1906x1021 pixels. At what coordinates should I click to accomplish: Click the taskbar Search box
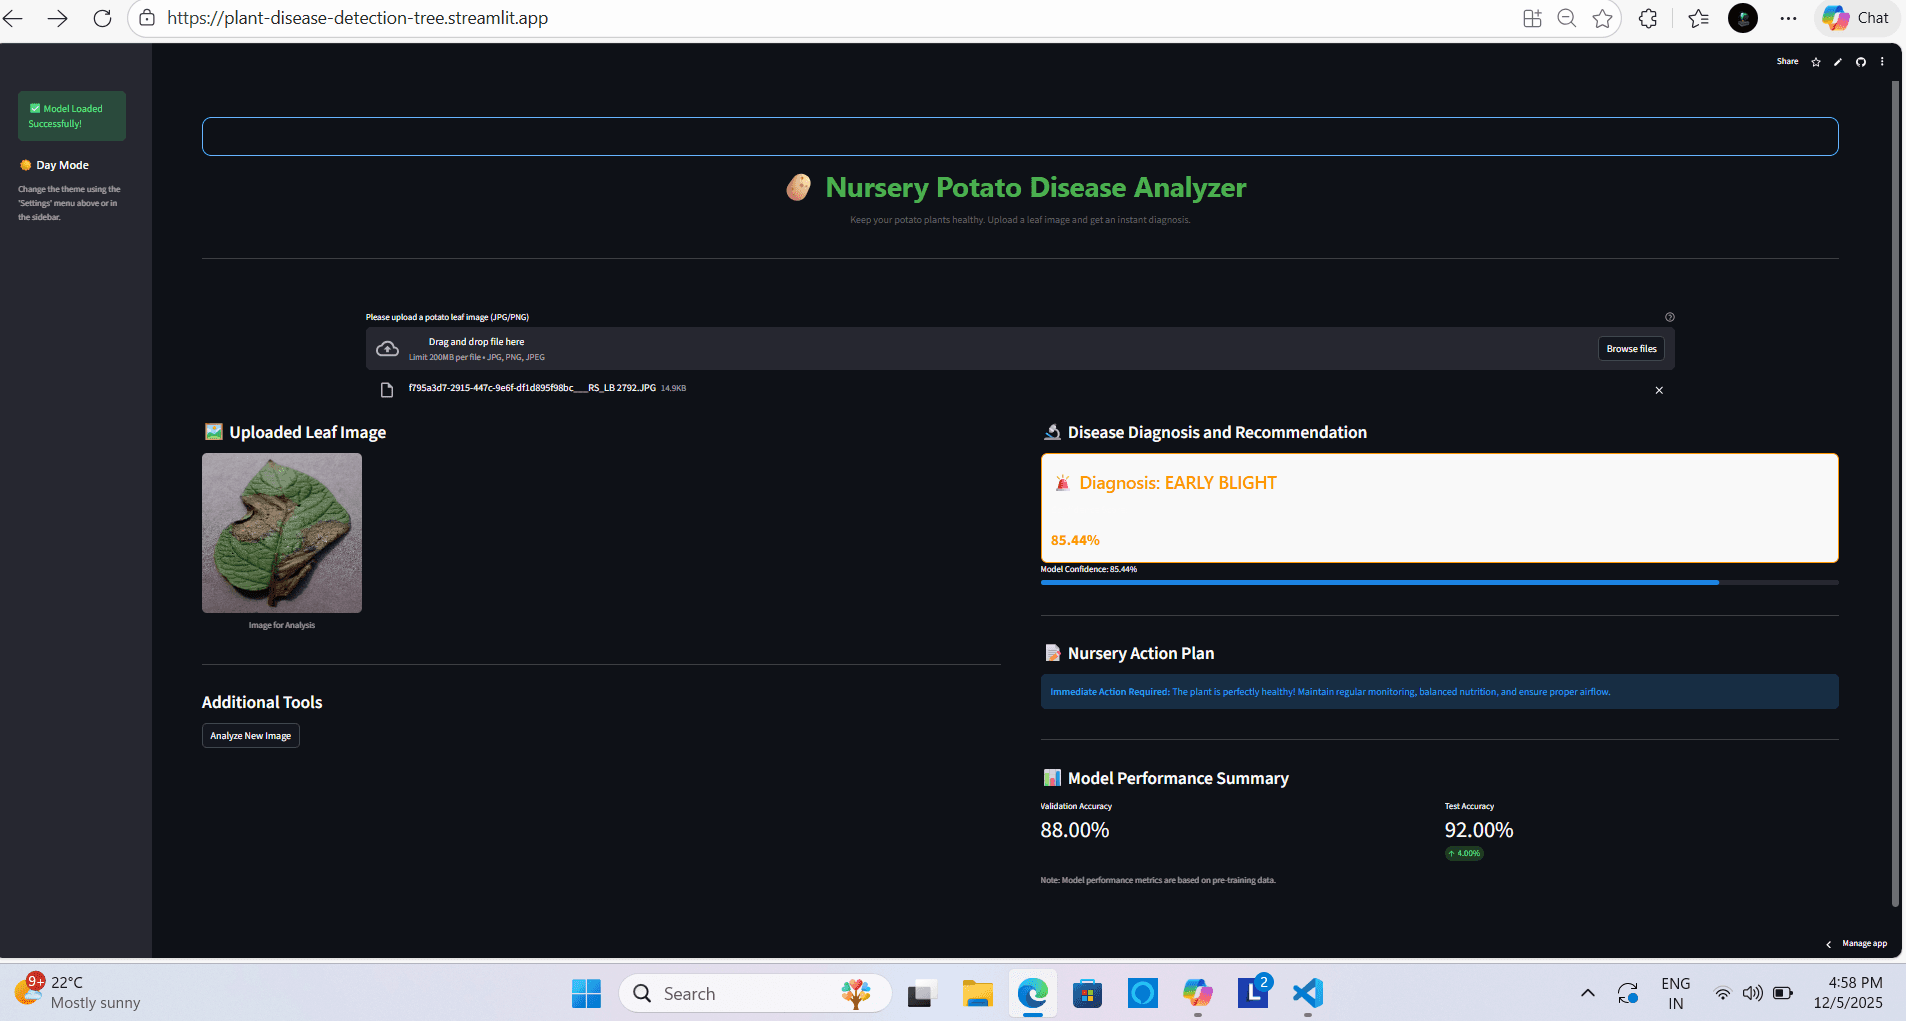pos(756,993)
